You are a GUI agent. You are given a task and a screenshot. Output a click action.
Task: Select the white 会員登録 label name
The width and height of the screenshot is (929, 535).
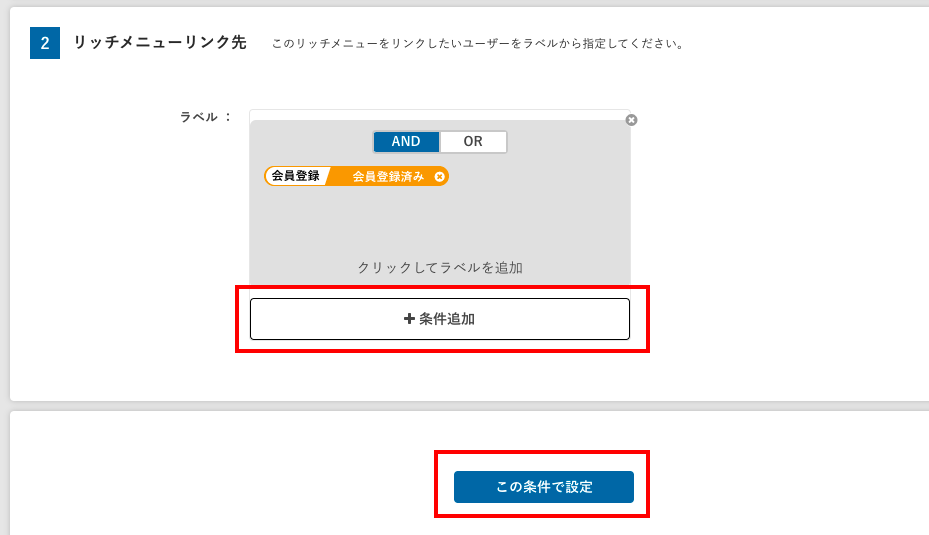[x=295, y=176]
